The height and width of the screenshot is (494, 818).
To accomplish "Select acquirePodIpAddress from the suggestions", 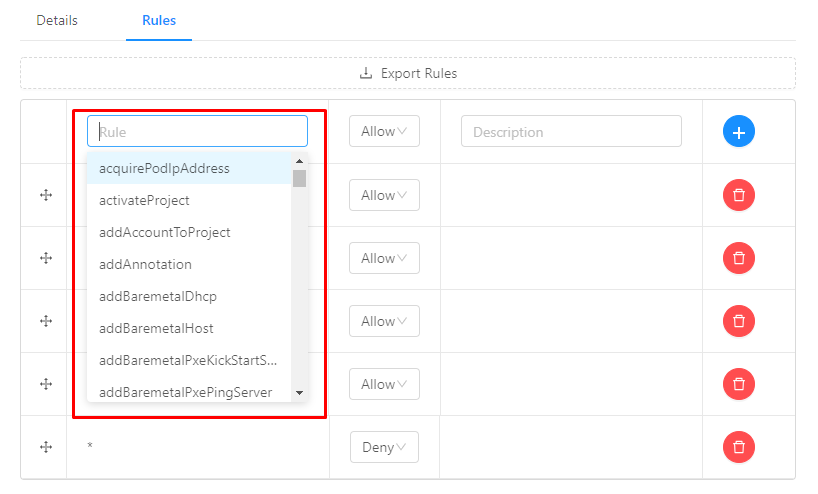I will [189, 168].
